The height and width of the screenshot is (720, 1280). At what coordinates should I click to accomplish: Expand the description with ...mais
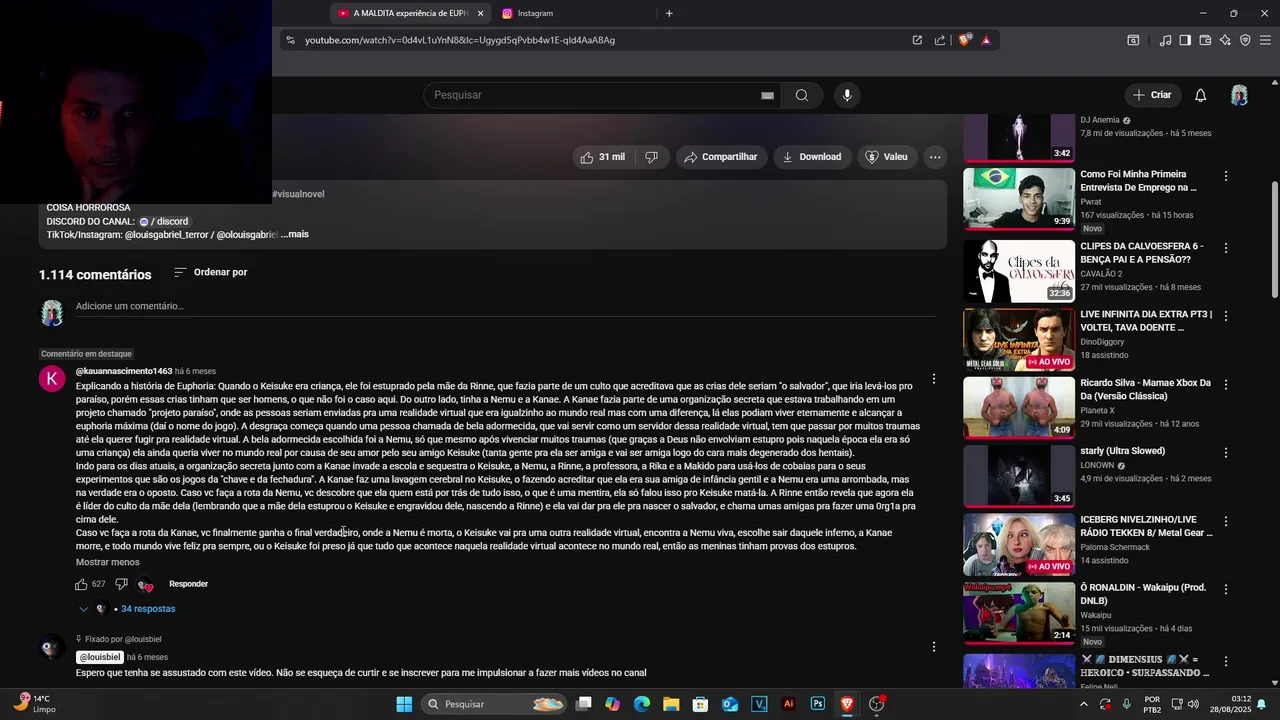(x=295, y=234)
